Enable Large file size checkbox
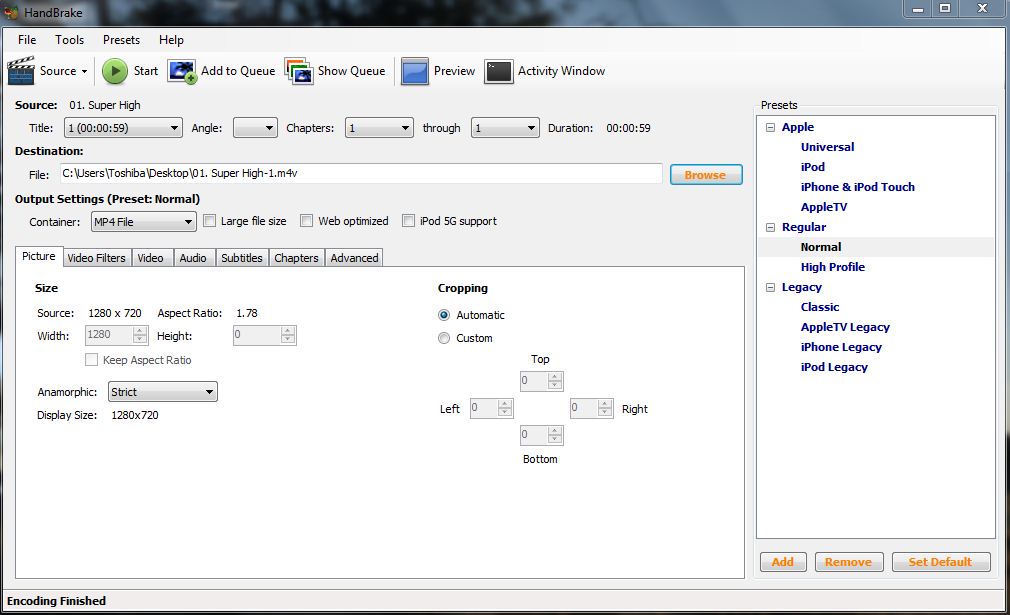This screenshot has height=615, width=1010. (x=209, y=221)
